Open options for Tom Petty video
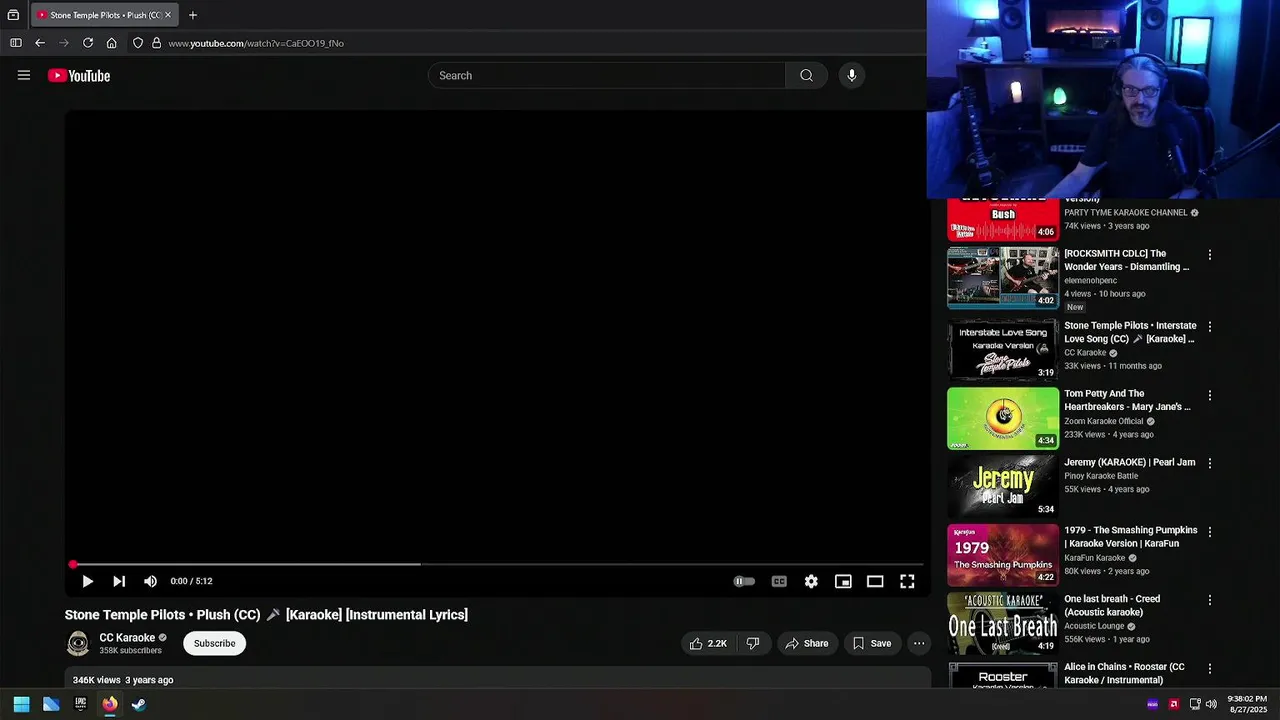The image size is (1280, 720). [x=1210, y=395]
